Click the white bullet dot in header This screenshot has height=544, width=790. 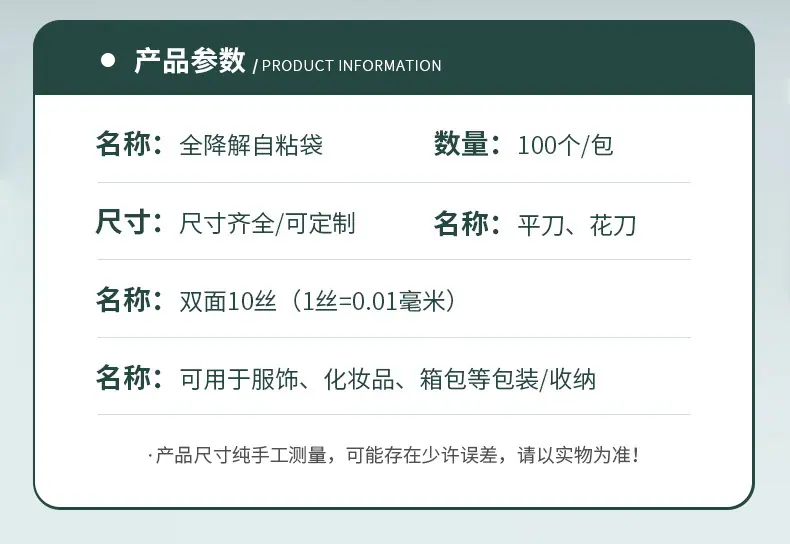[x=108, y=60]
